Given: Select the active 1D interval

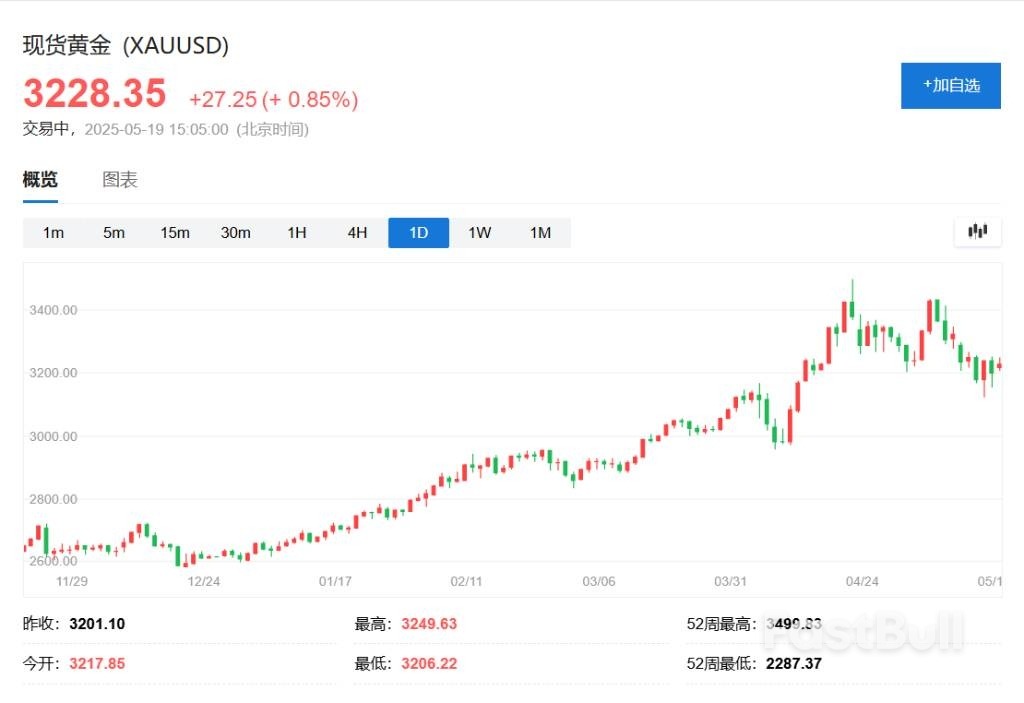Looking at the screenshot, I should (418, 232).
